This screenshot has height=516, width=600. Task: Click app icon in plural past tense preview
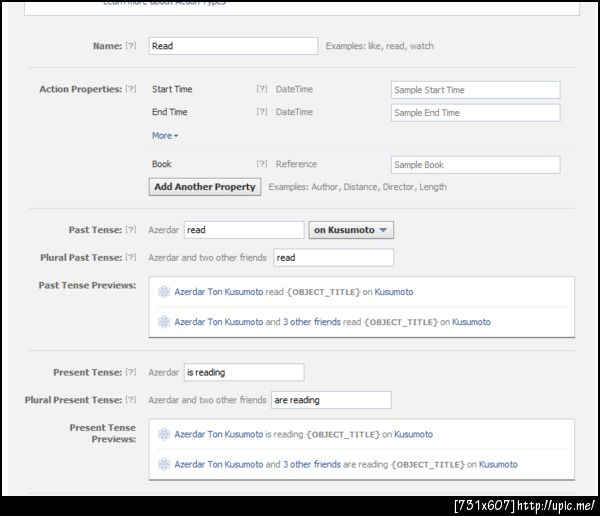[x=164, y=322]
